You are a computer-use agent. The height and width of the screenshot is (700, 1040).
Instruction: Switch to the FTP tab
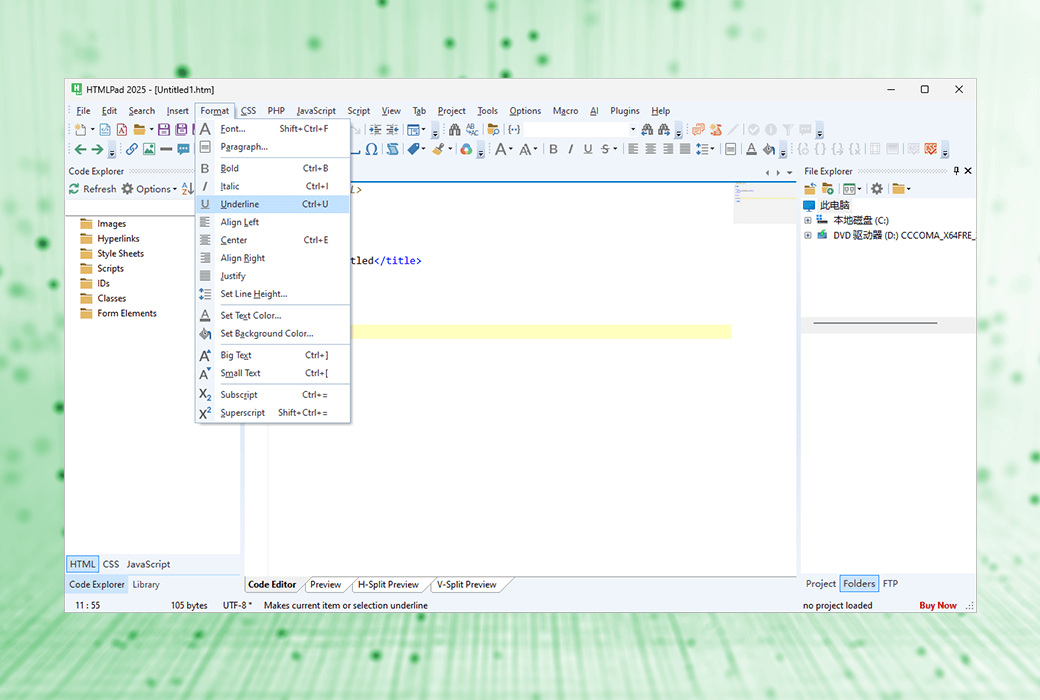[x=890, y=584]
